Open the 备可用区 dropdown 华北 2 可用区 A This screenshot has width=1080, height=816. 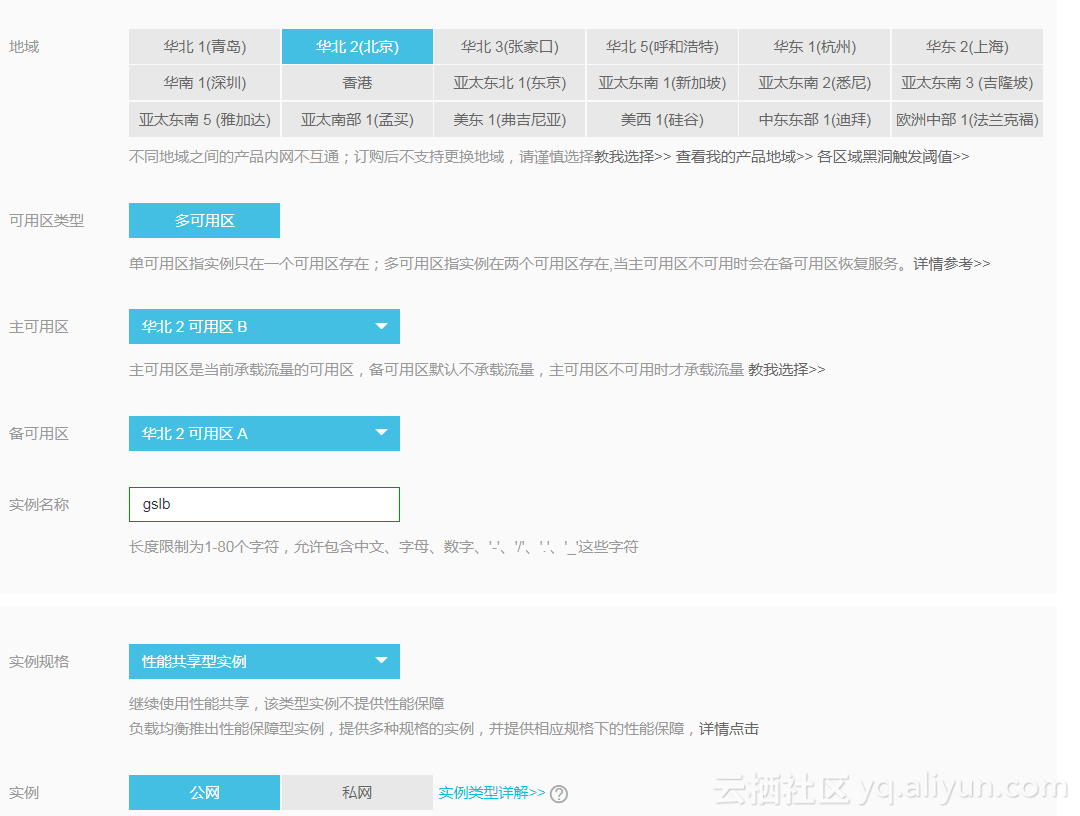(264, 433)
